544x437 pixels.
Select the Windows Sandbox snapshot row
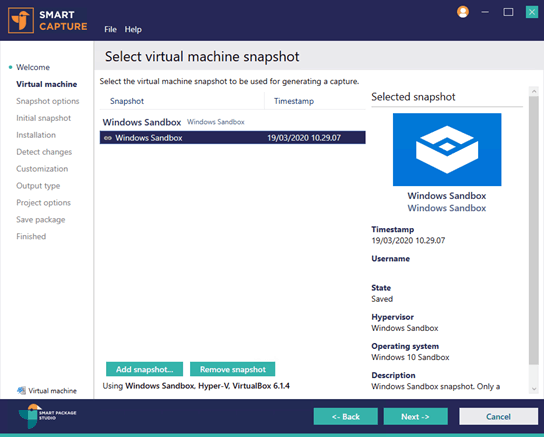232,138
